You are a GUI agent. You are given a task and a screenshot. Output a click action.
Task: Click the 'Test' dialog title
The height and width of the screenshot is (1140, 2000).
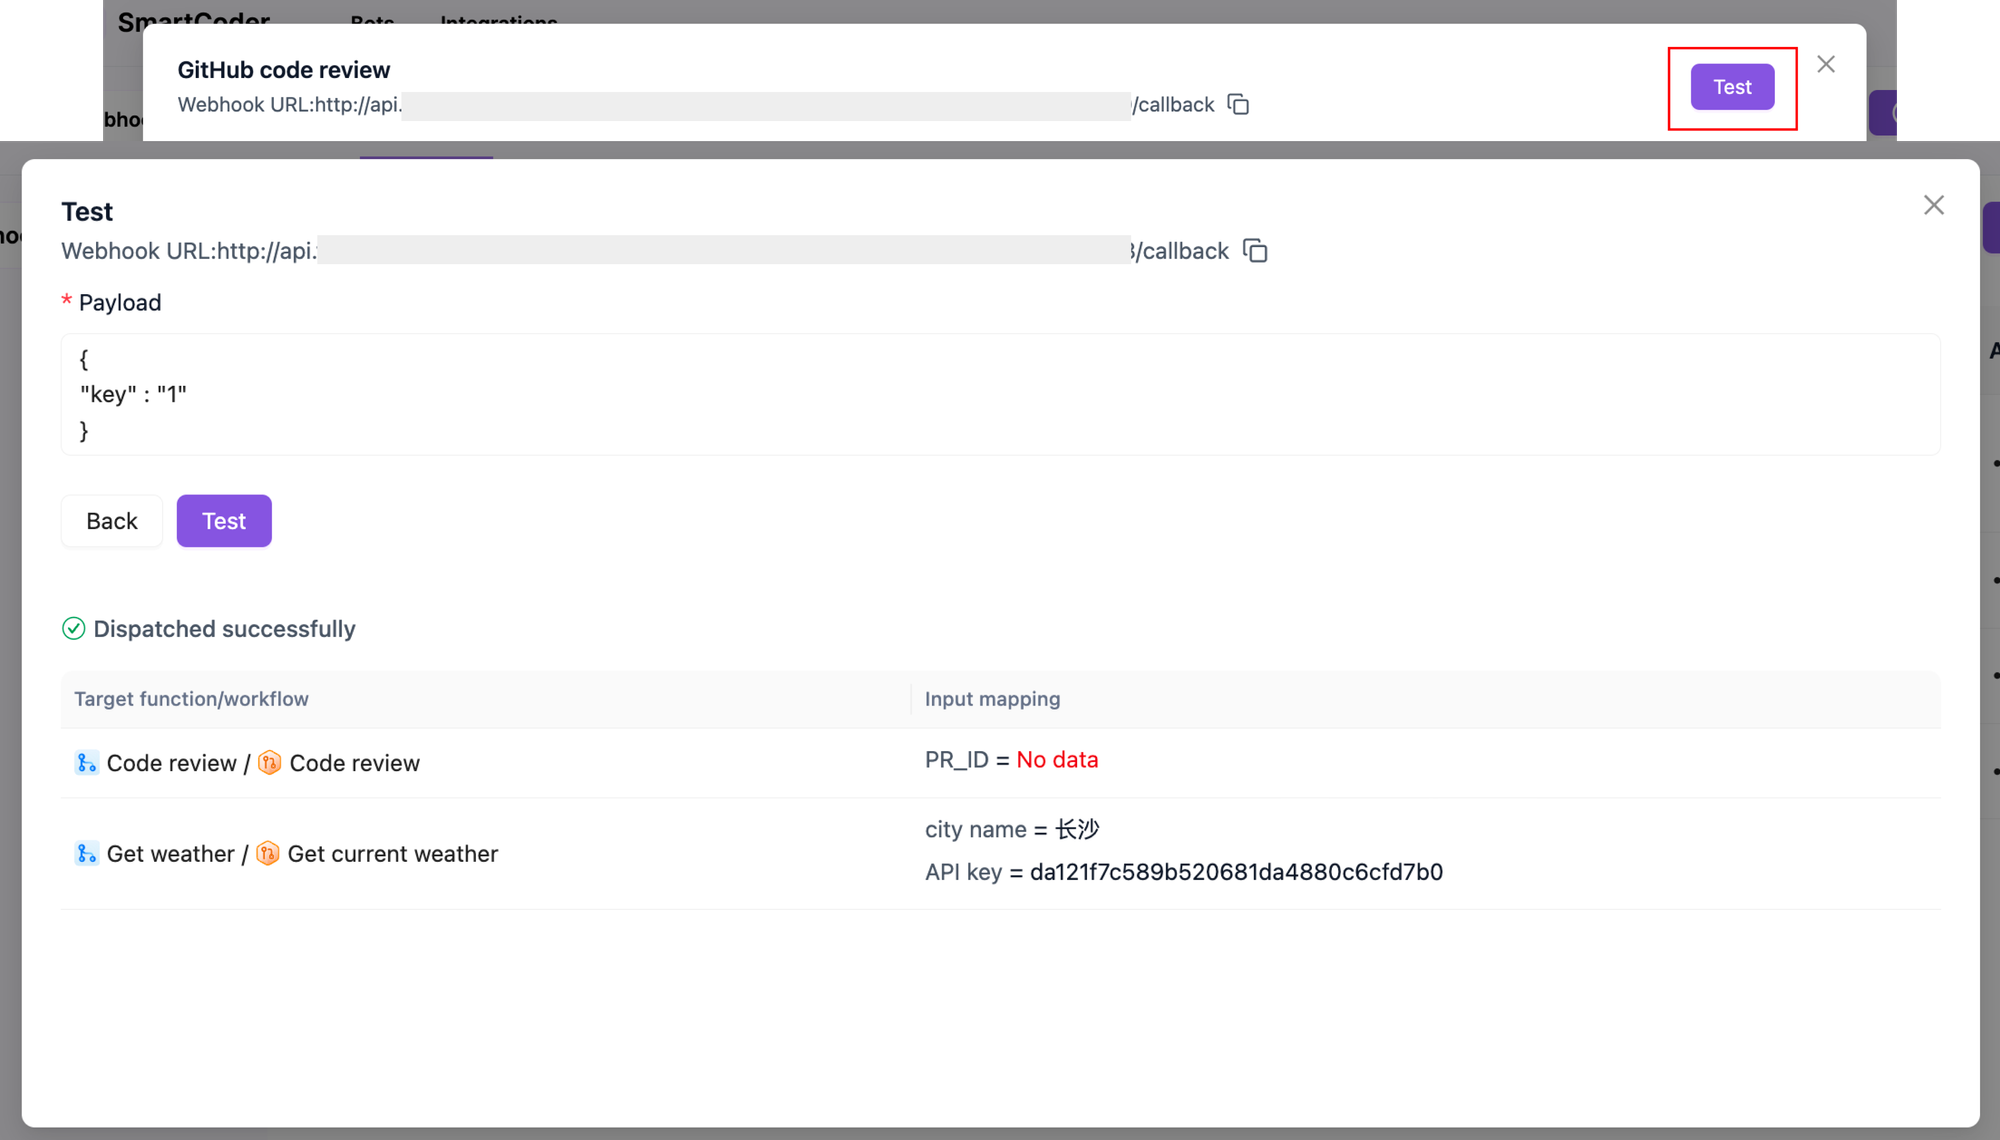87,212
